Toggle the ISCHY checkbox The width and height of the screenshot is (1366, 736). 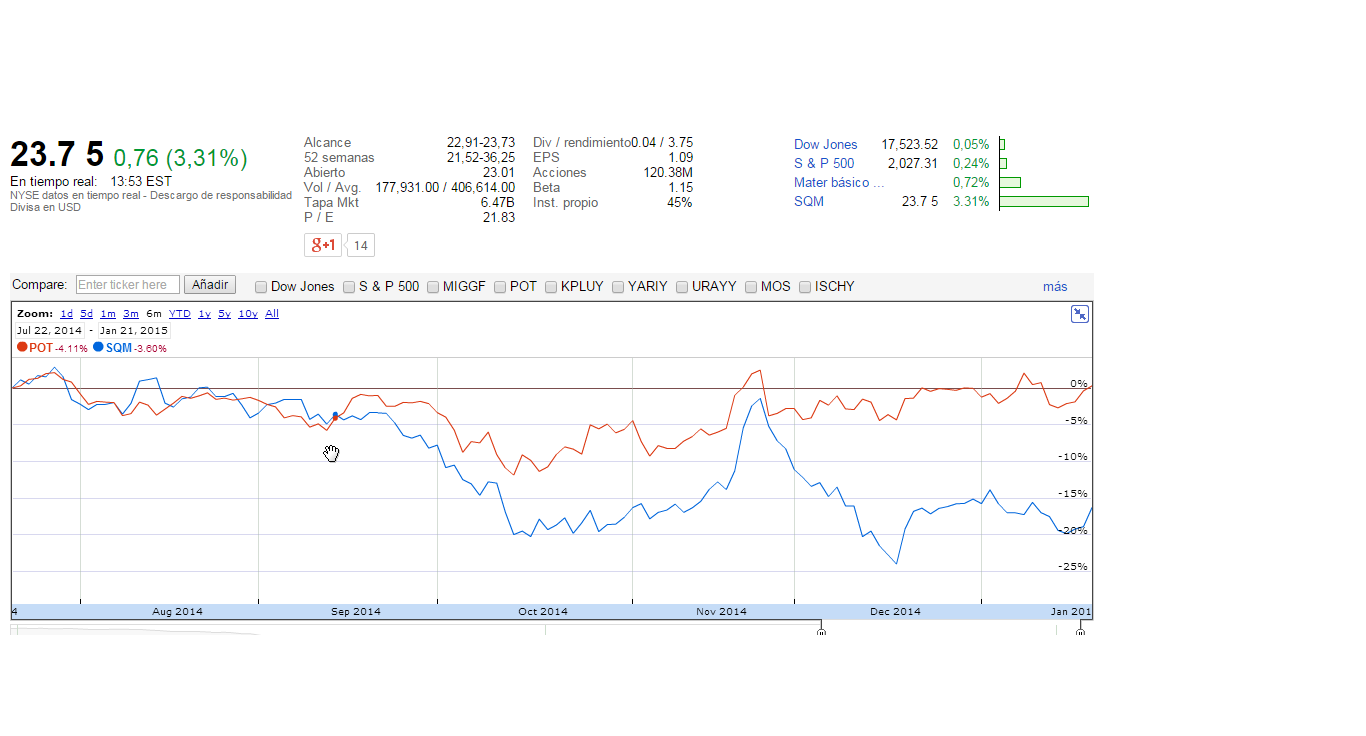[805, 287]
